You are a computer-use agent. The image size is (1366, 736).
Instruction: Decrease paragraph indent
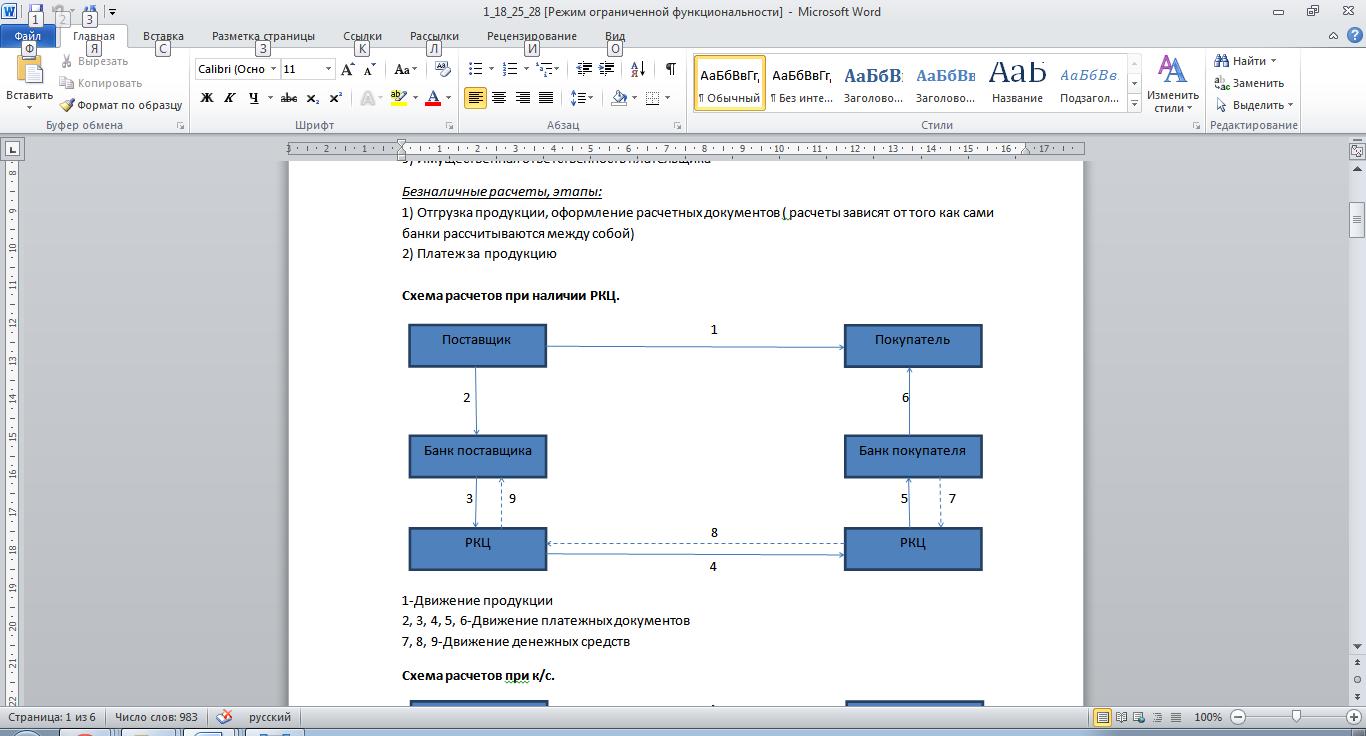(x=585, y=69)
